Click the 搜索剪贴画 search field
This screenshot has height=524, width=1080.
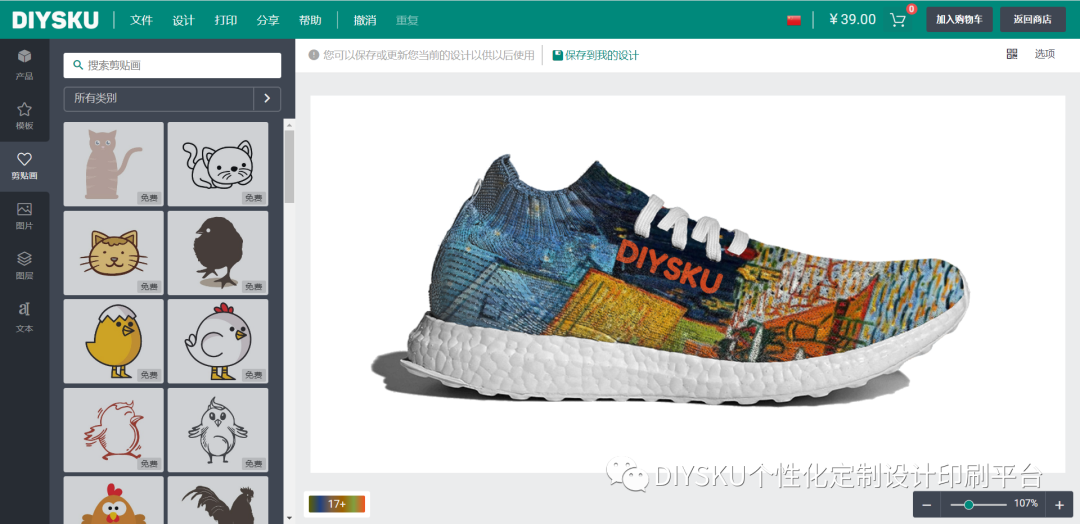coord(172,65)
